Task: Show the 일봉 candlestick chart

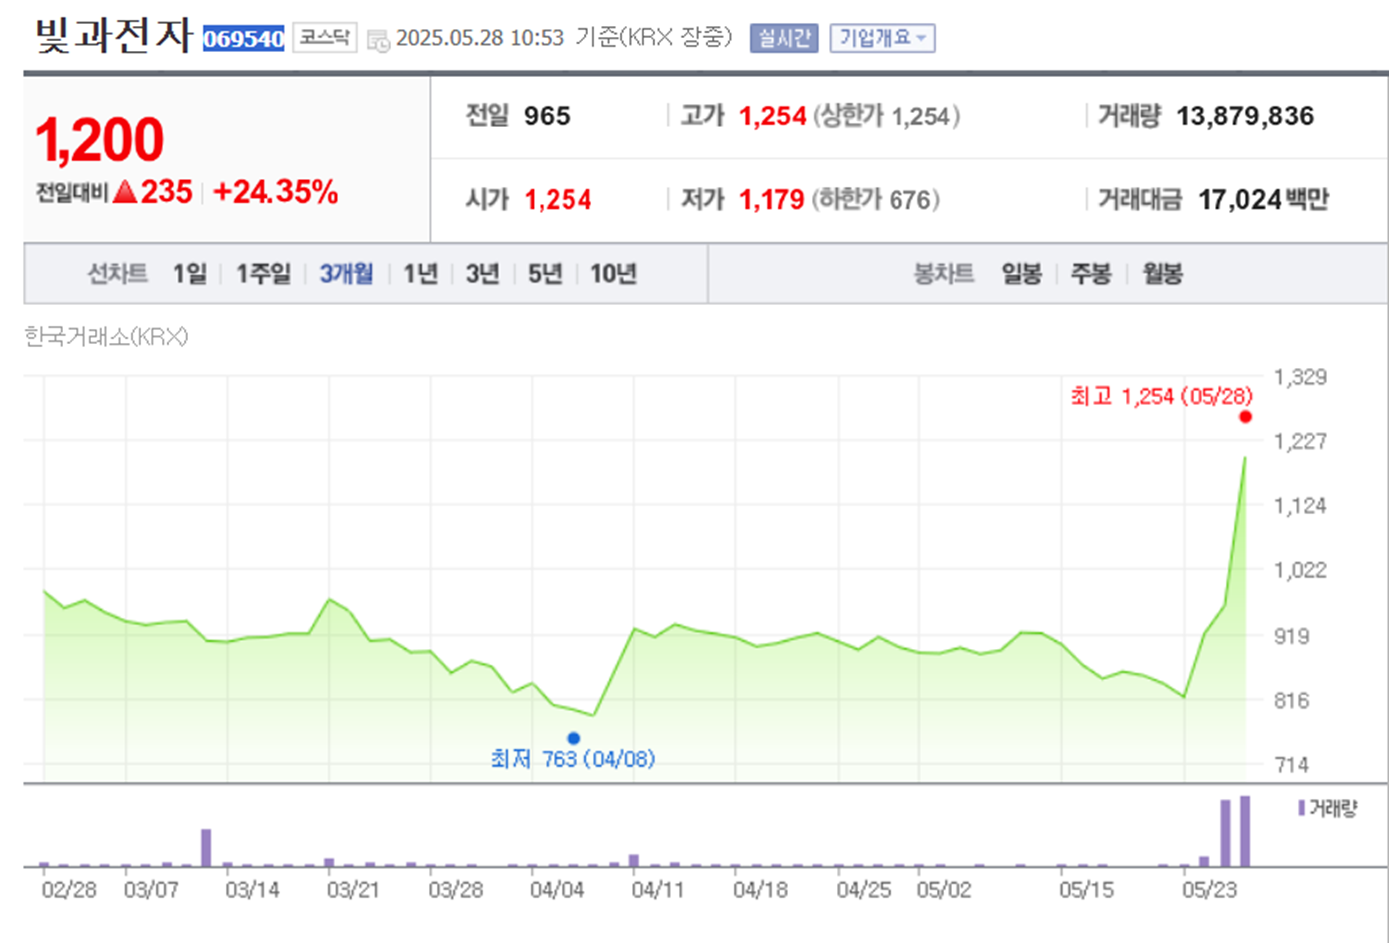Action: click(x=1022, y=274)
